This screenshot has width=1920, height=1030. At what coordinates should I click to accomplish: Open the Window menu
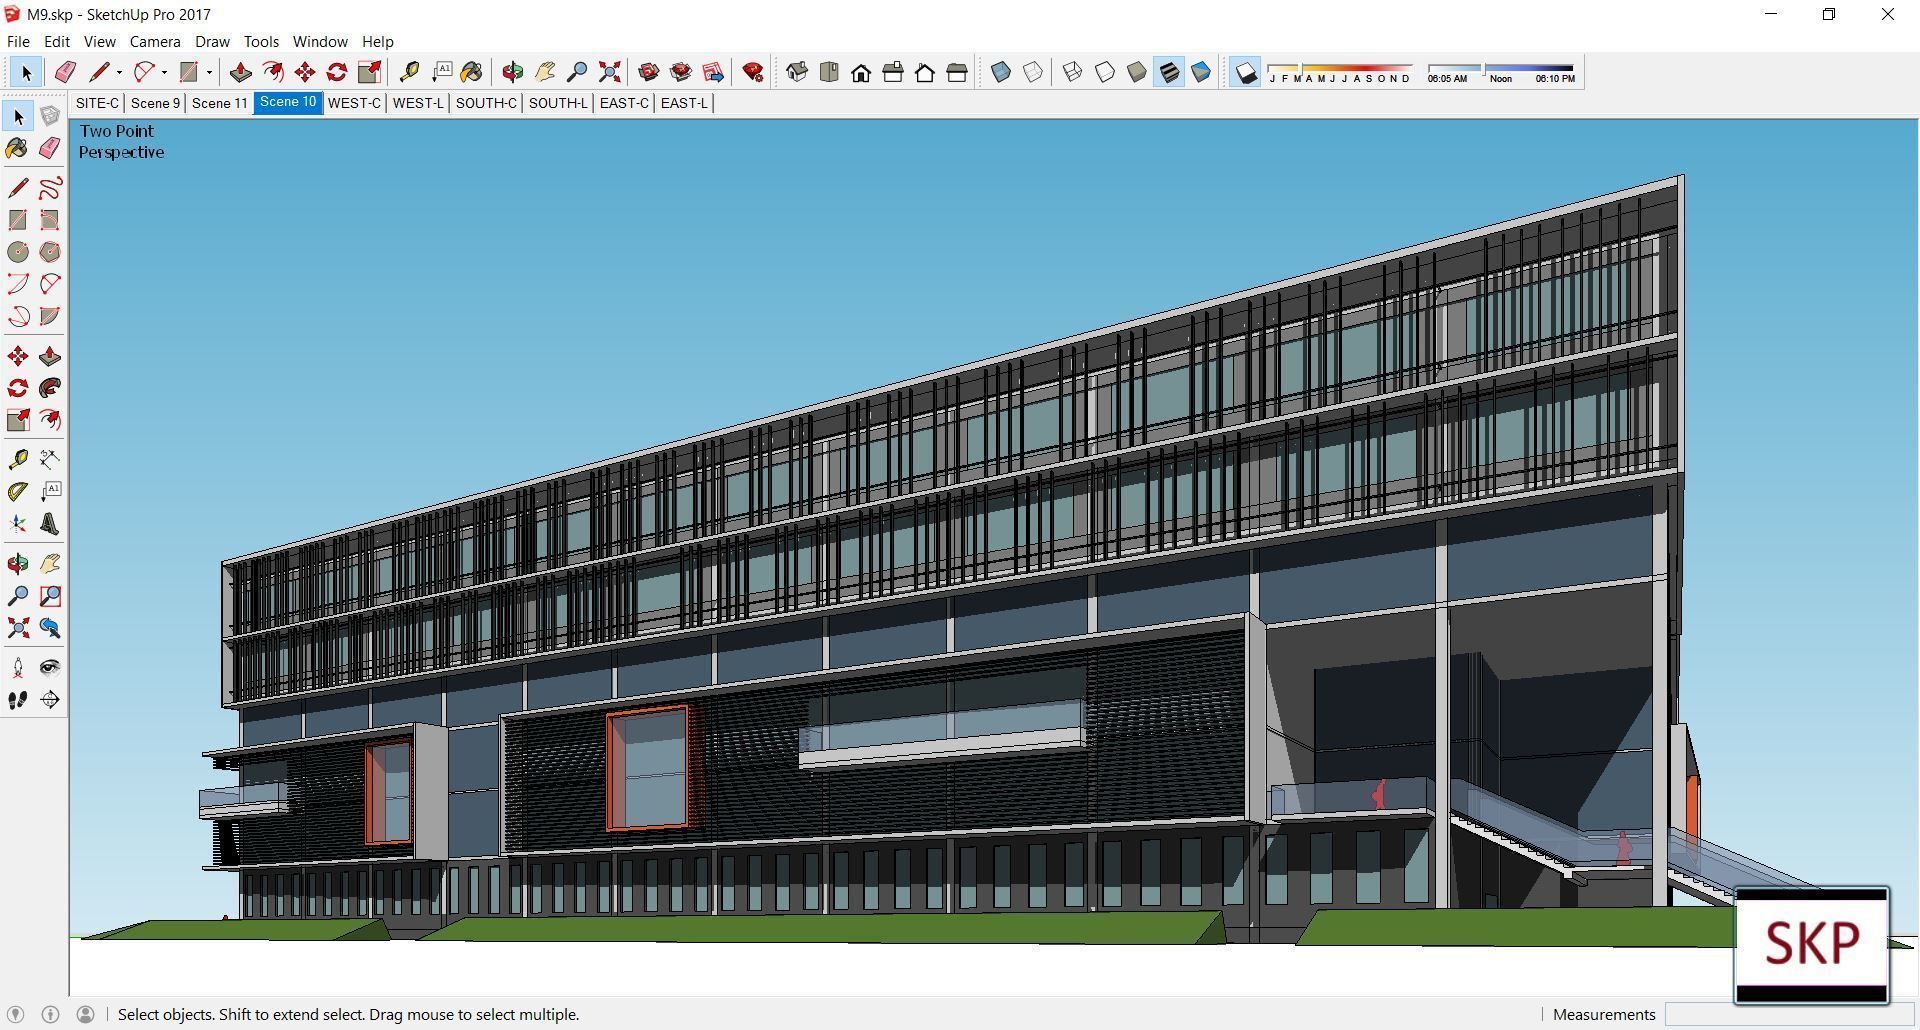click(x=320, y=42)
